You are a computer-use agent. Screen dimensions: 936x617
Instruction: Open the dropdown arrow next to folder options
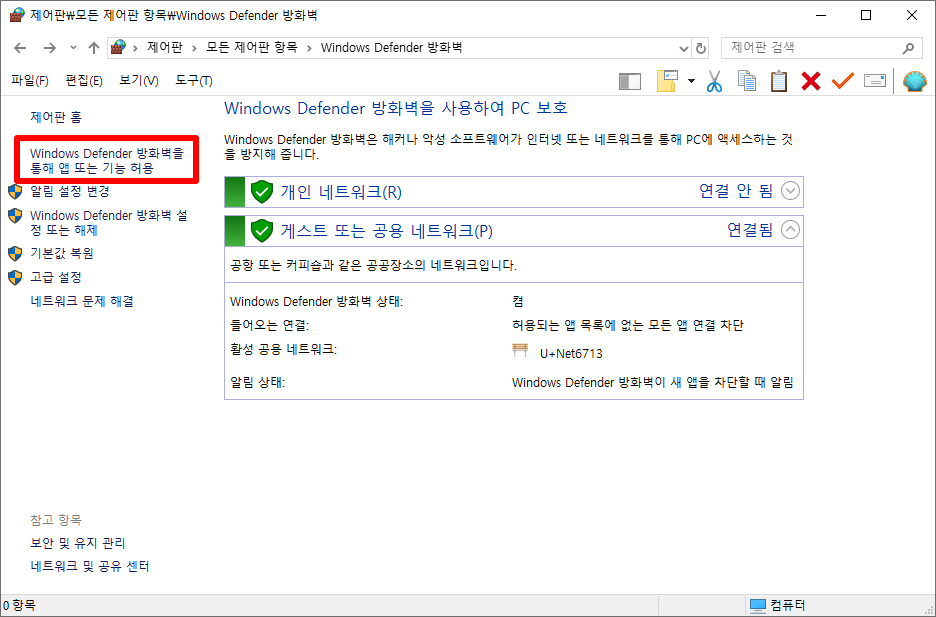point(691,81)
